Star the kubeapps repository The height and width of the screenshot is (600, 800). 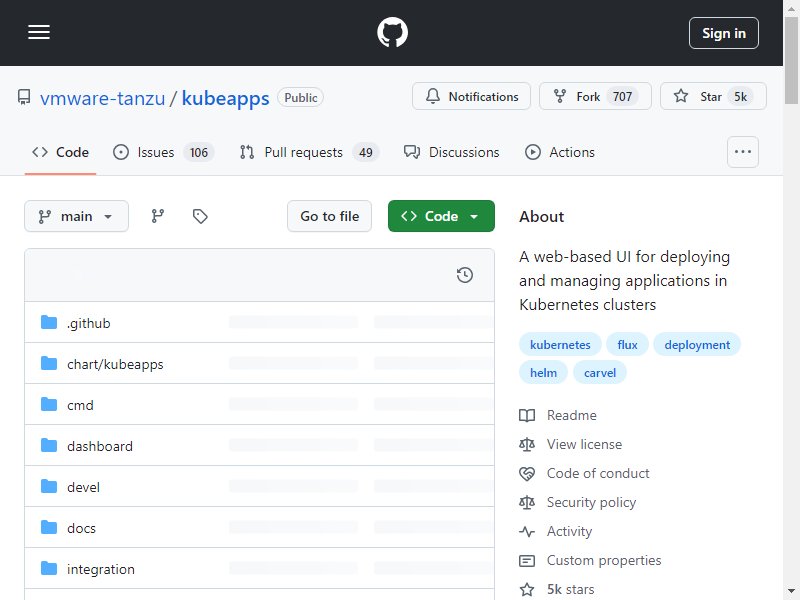point(713,96)
